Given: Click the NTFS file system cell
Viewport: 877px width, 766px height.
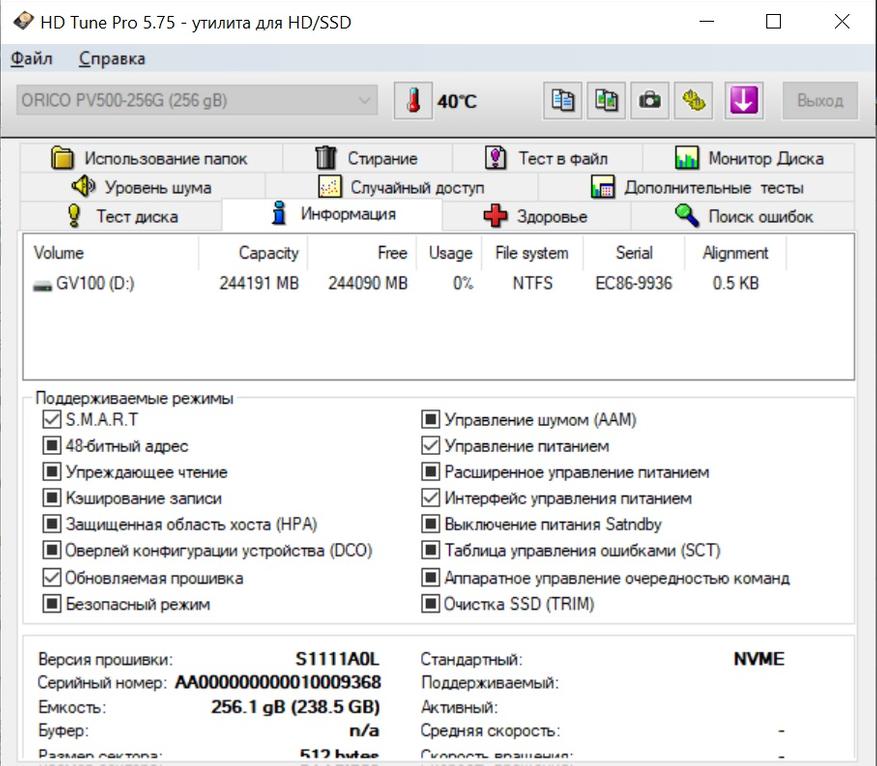Looking at the screenshot, I should coord(532,283).
